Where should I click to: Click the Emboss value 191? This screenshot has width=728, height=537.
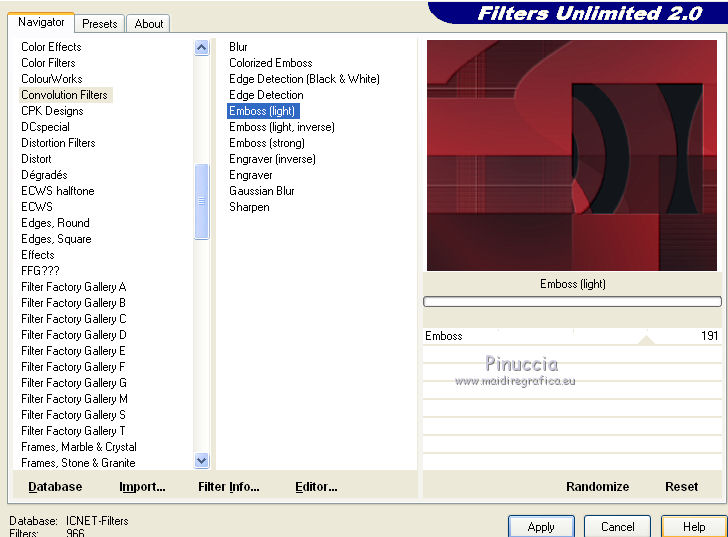pyautogui.click(x=709, y=336)
